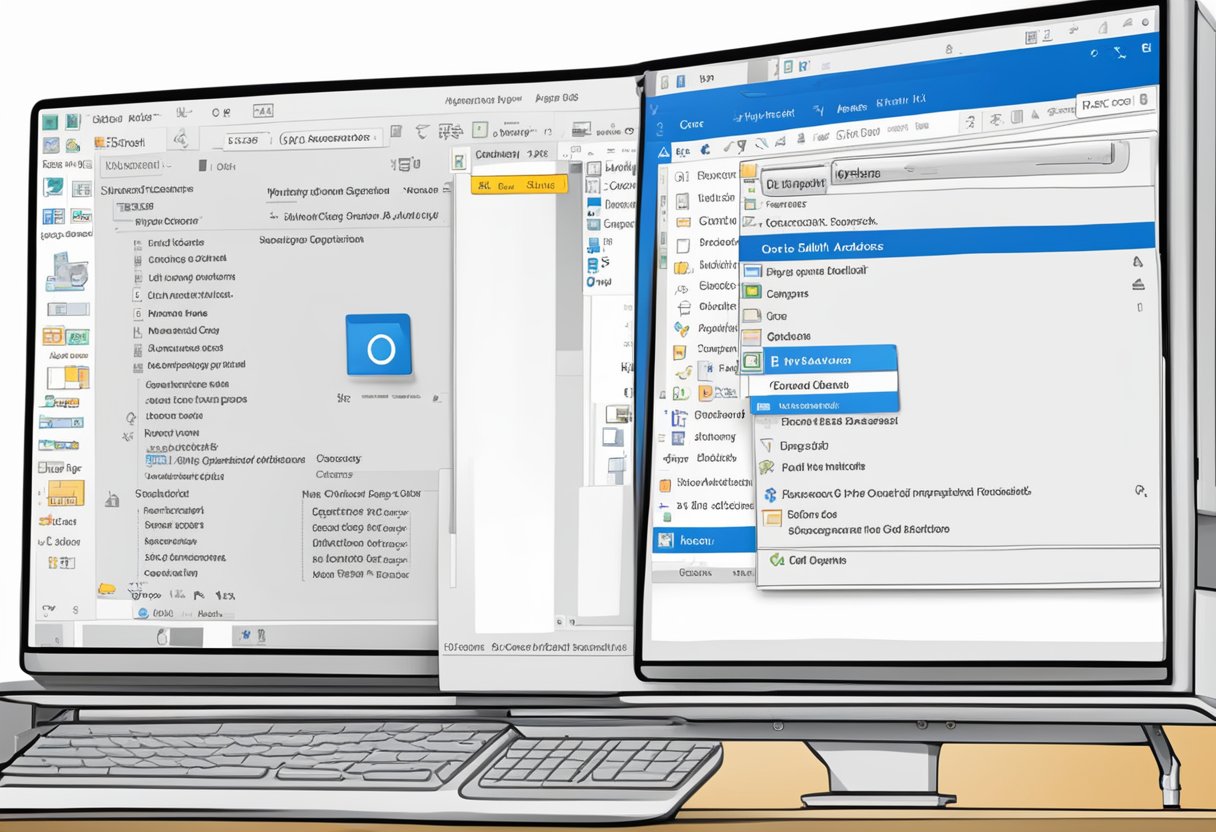Click the yellow highlighted button on left monitor
This screenshot has width=1216, height=832.
point(518,185)
